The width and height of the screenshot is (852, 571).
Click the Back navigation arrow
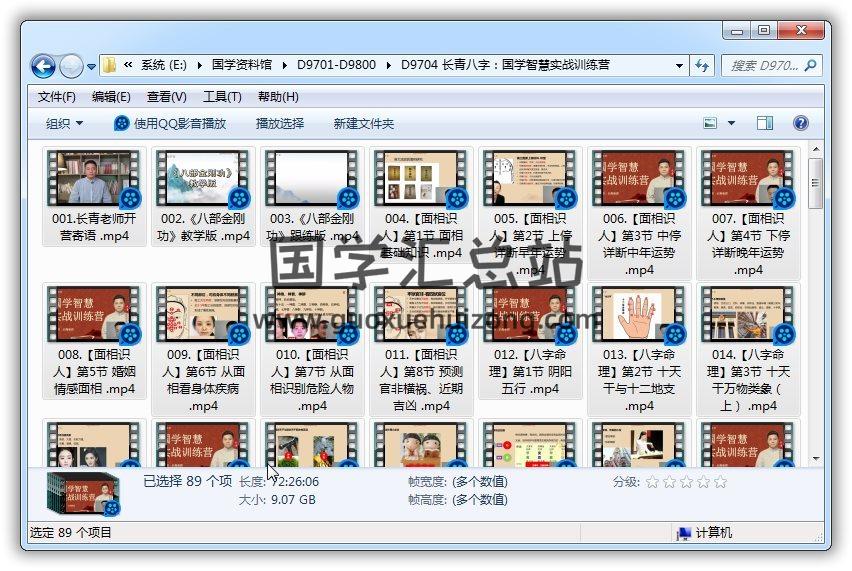coord(43,66)
